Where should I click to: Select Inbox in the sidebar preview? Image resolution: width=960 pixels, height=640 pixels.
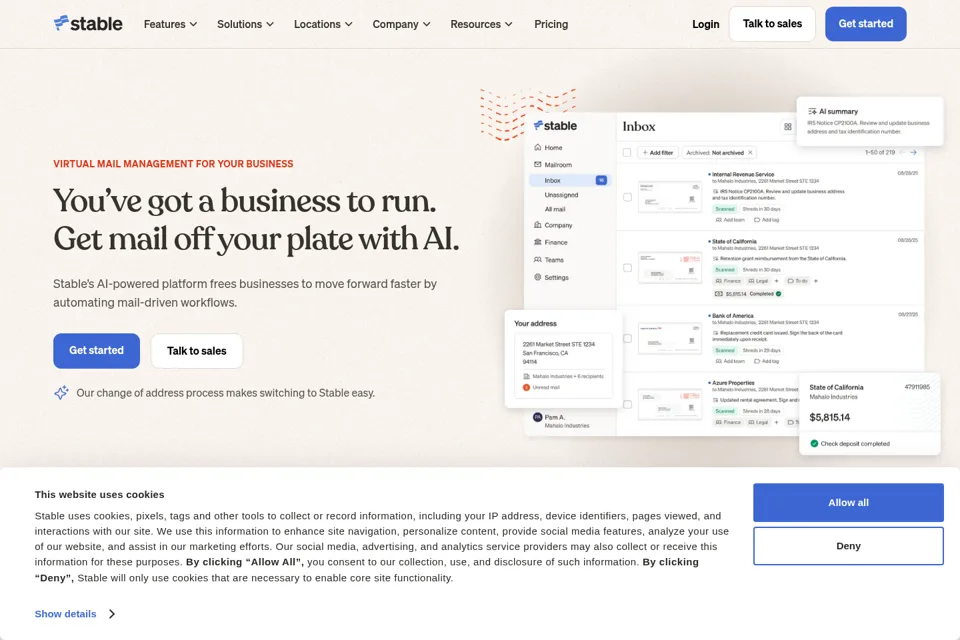(569, 180)
